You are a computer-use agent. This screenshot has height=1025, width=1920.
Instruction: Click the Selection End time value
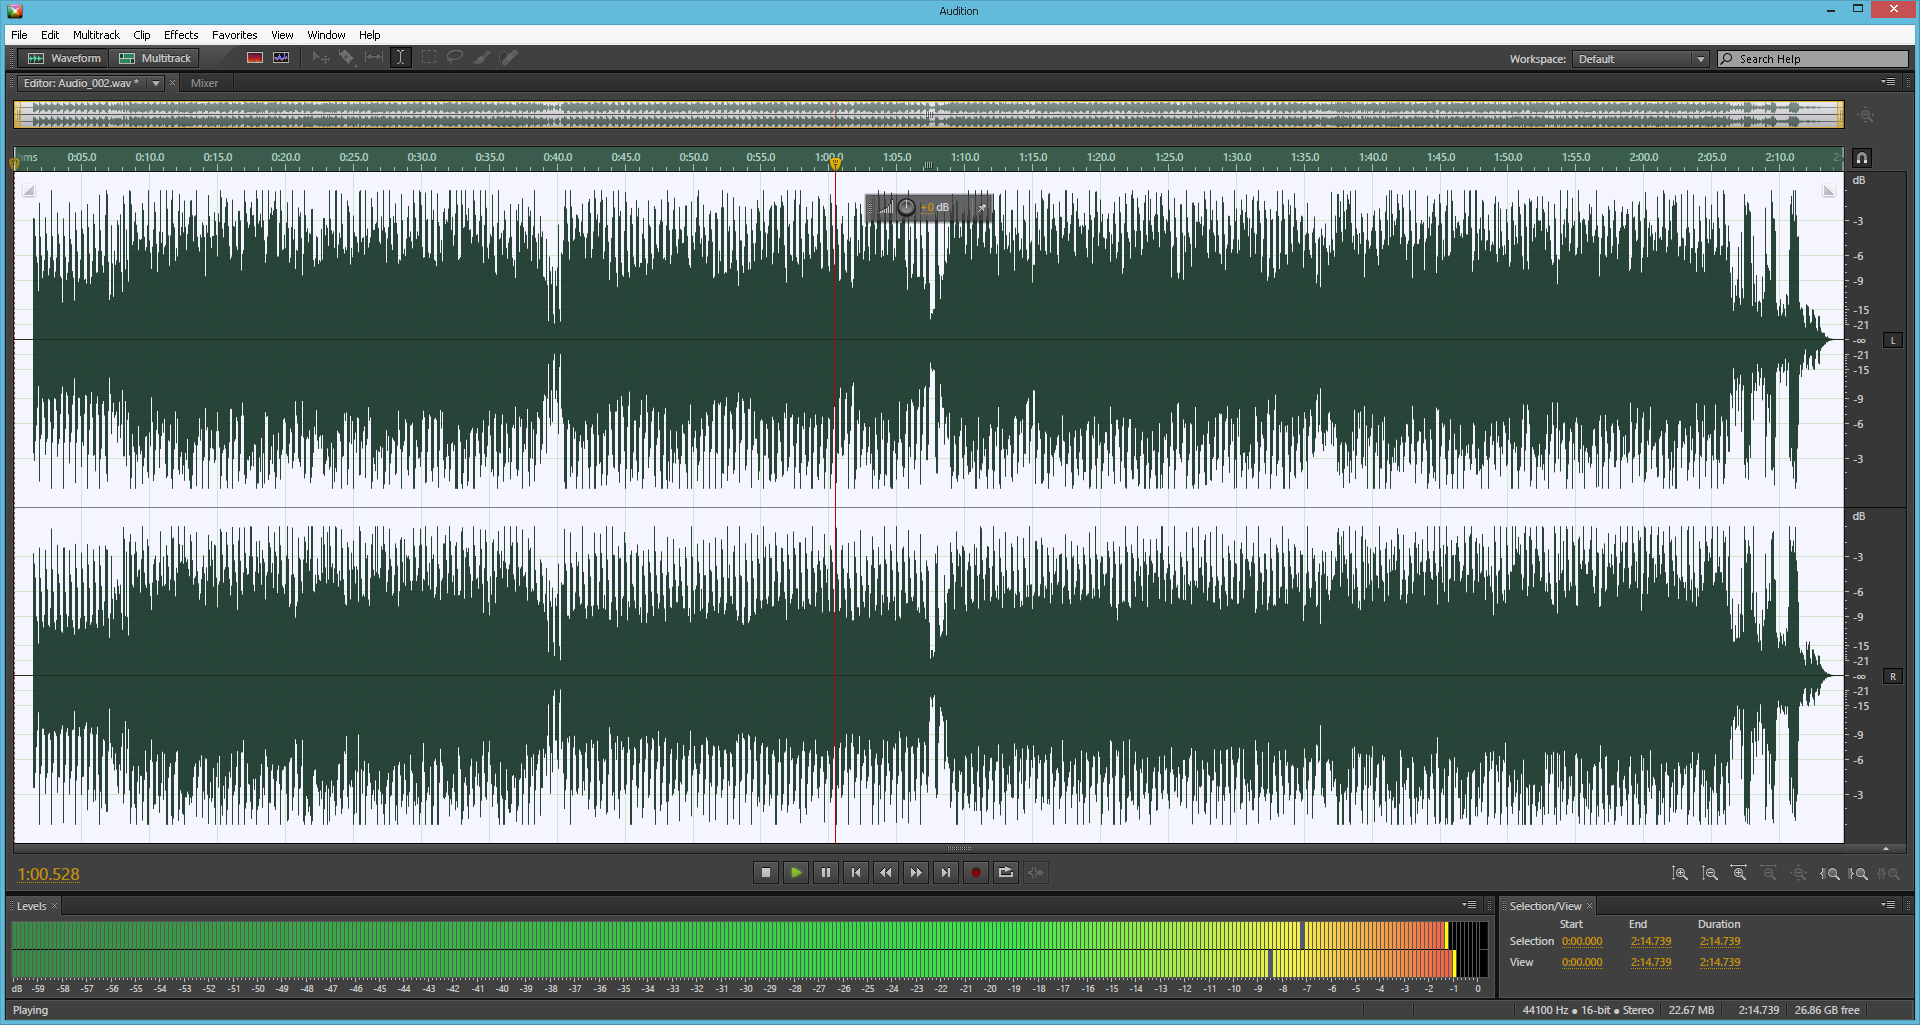[1651, 942]
